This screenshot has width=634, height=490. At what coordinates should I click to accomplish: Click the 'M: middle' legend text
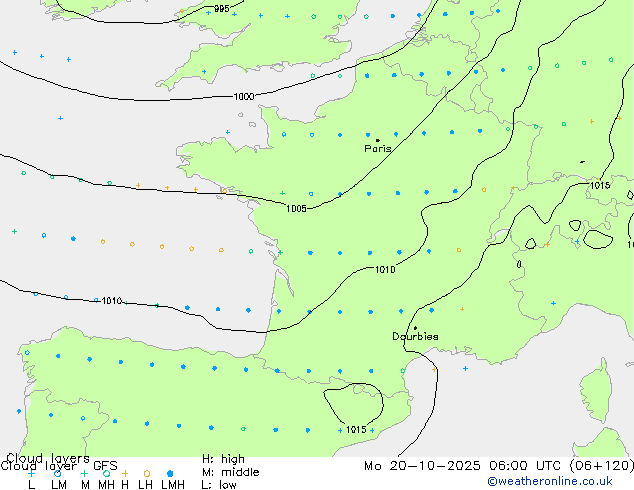230,472
